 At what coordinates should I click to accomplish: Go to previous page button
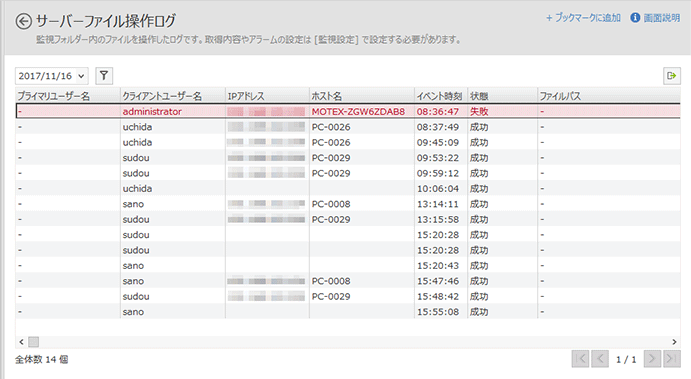coord(600,359)
